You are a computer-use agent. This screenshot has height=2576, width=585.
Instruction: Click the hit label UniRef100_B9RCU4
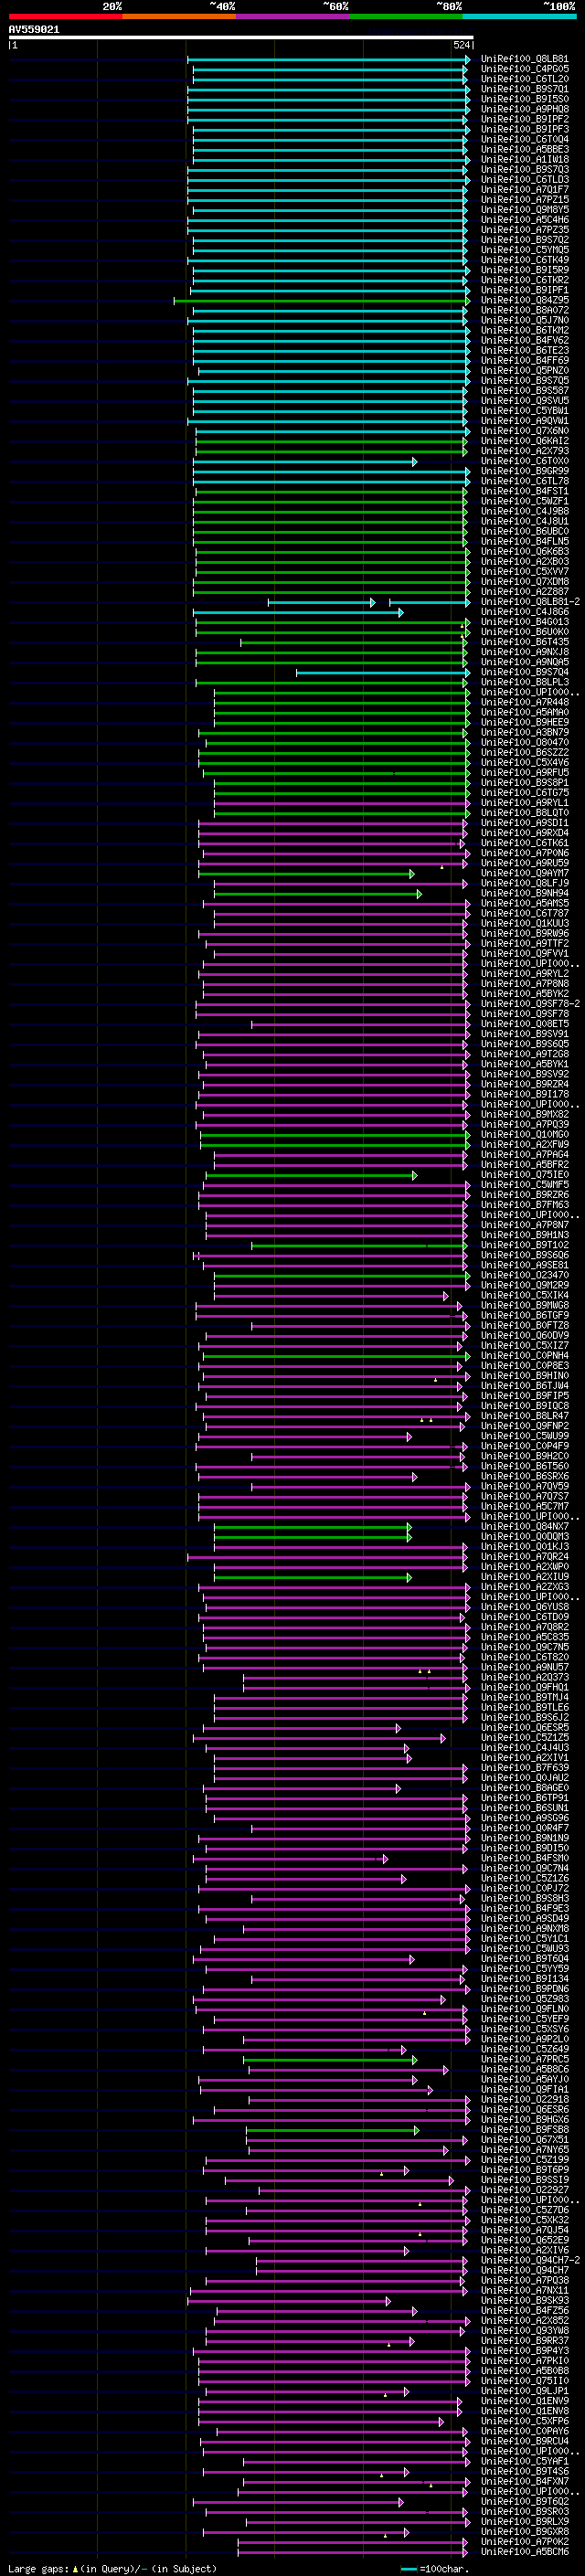pos(524,2441)
